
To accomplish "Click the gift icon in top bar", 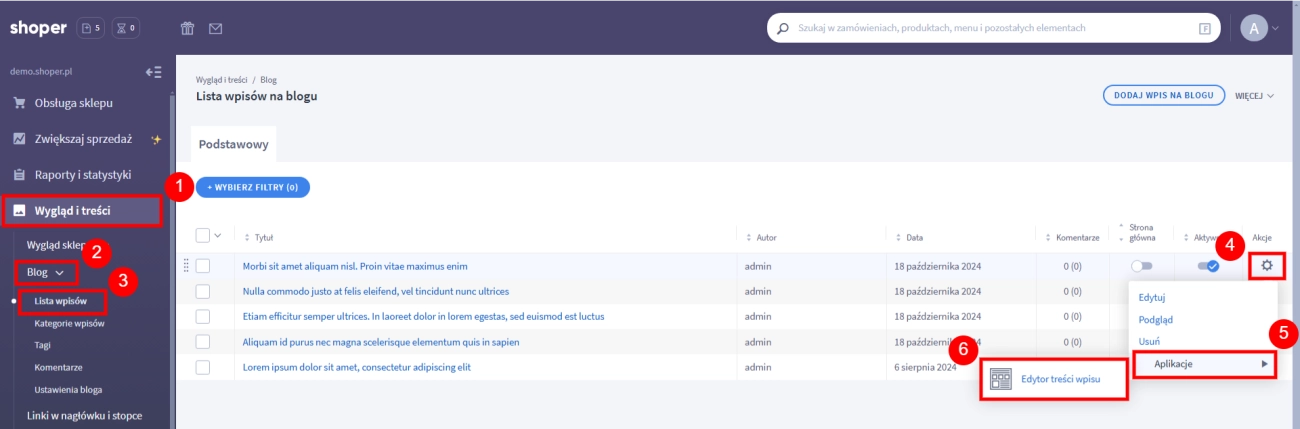I will point(187,28).
